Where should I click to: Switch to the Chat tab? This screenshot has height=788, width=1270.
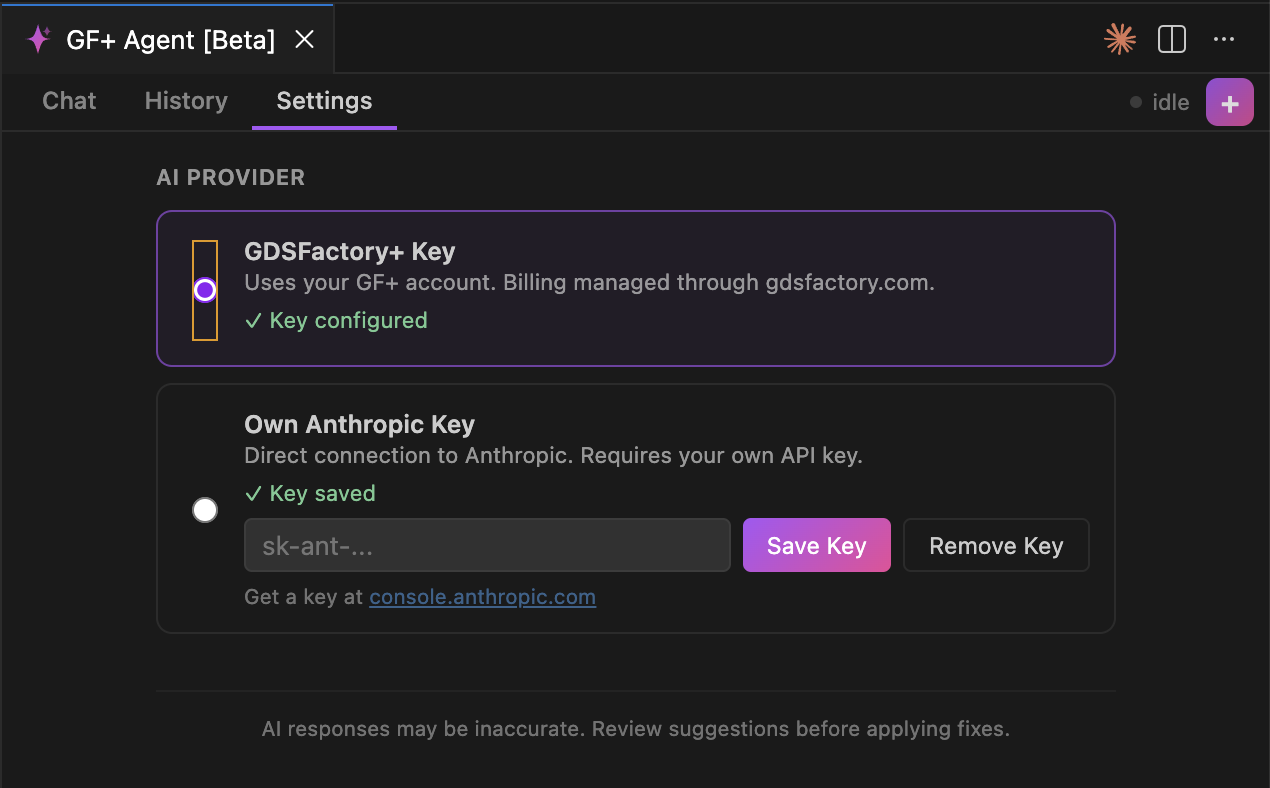pos(68,101)
